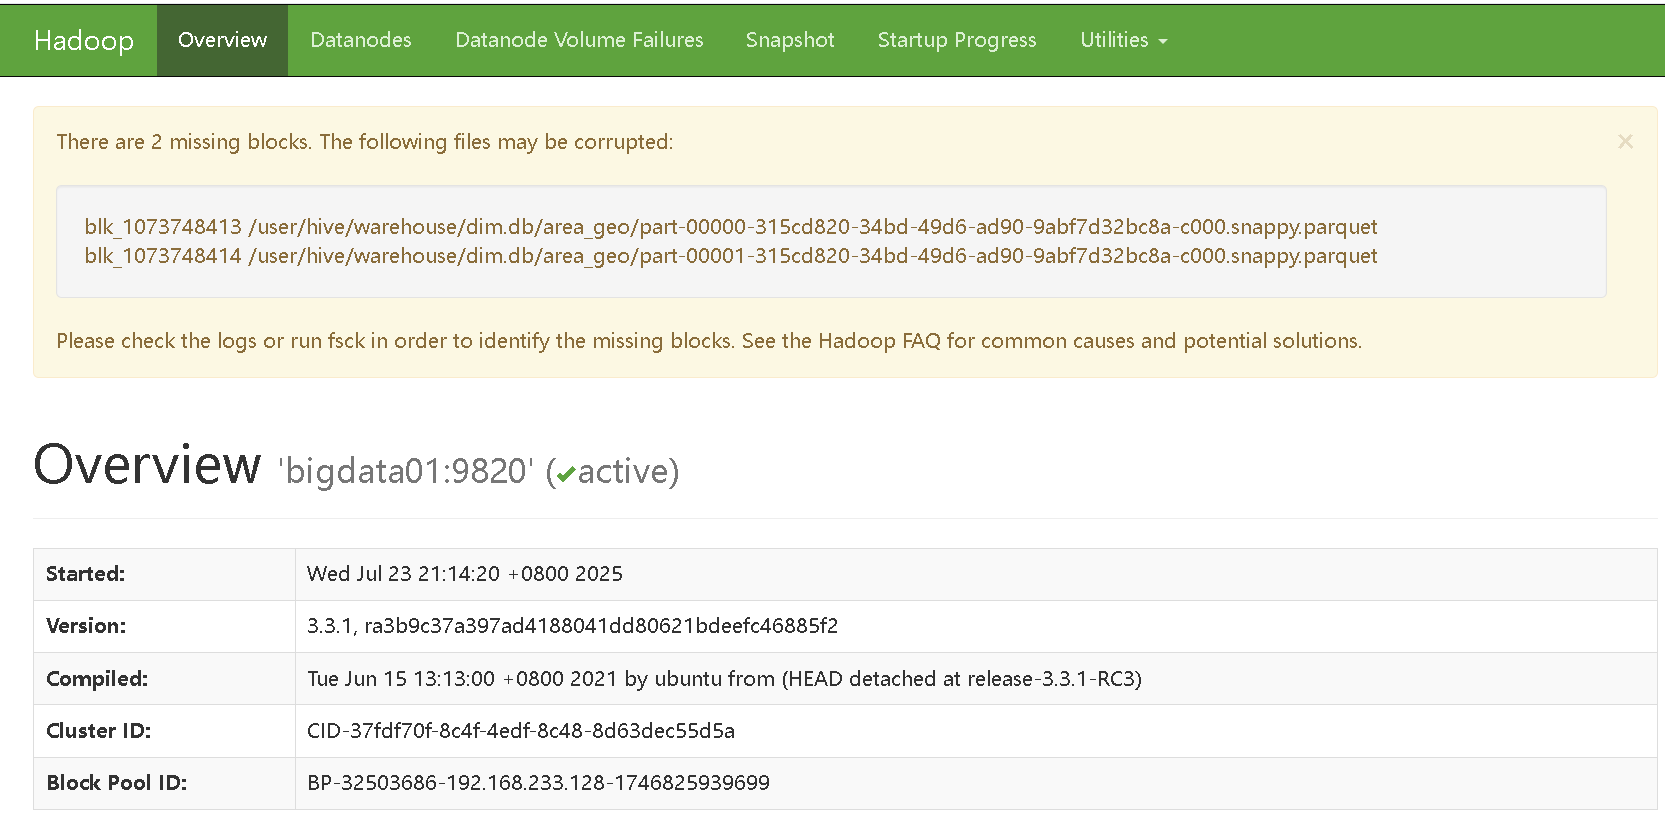
Task: Open Datanode Volume Failures tab
Action: (x=579, y=40)
